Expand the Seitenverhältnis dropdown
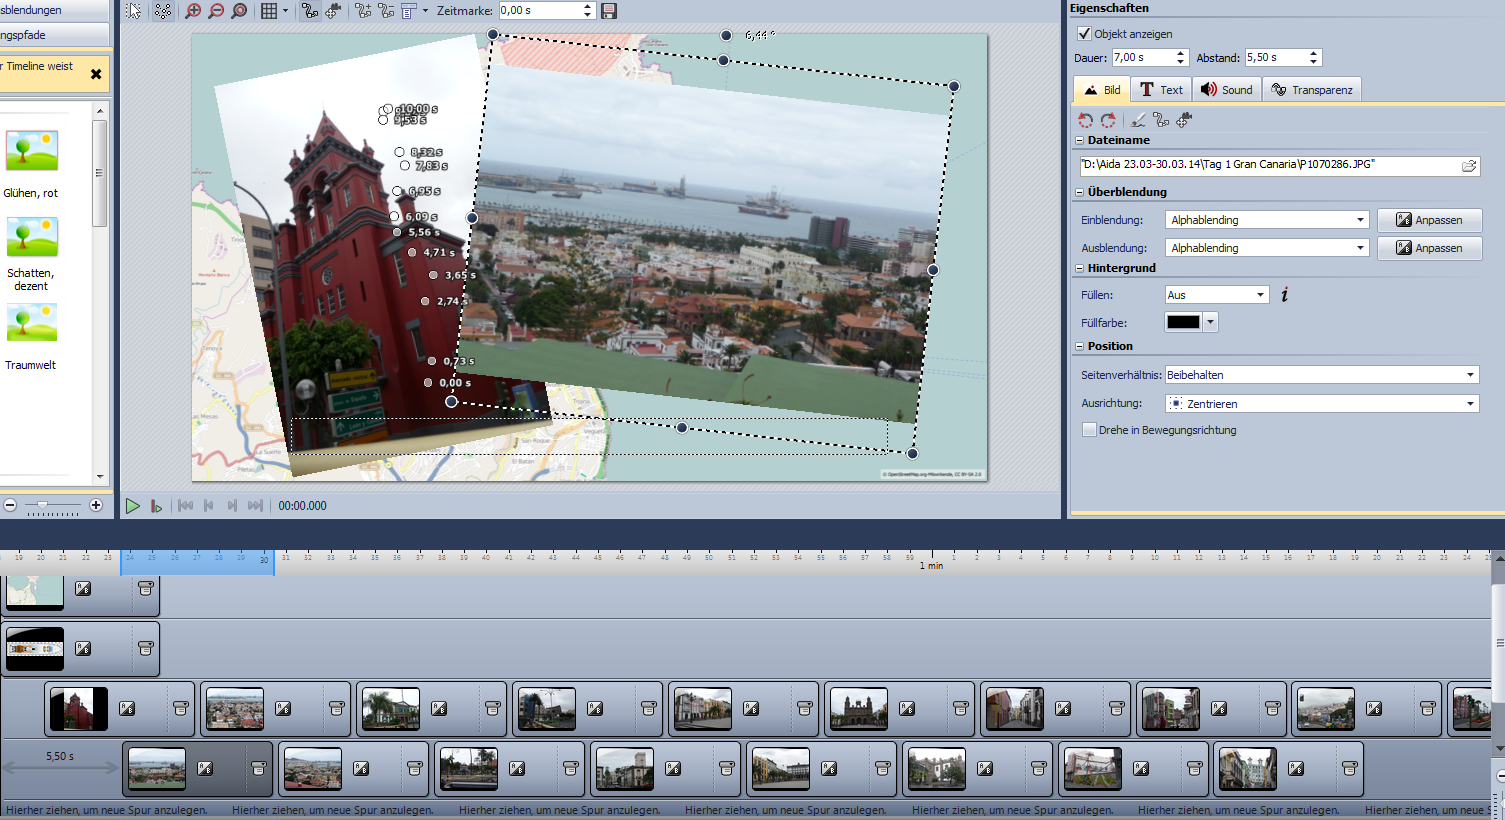1505x820 pixels. (x=1322, y=375)
